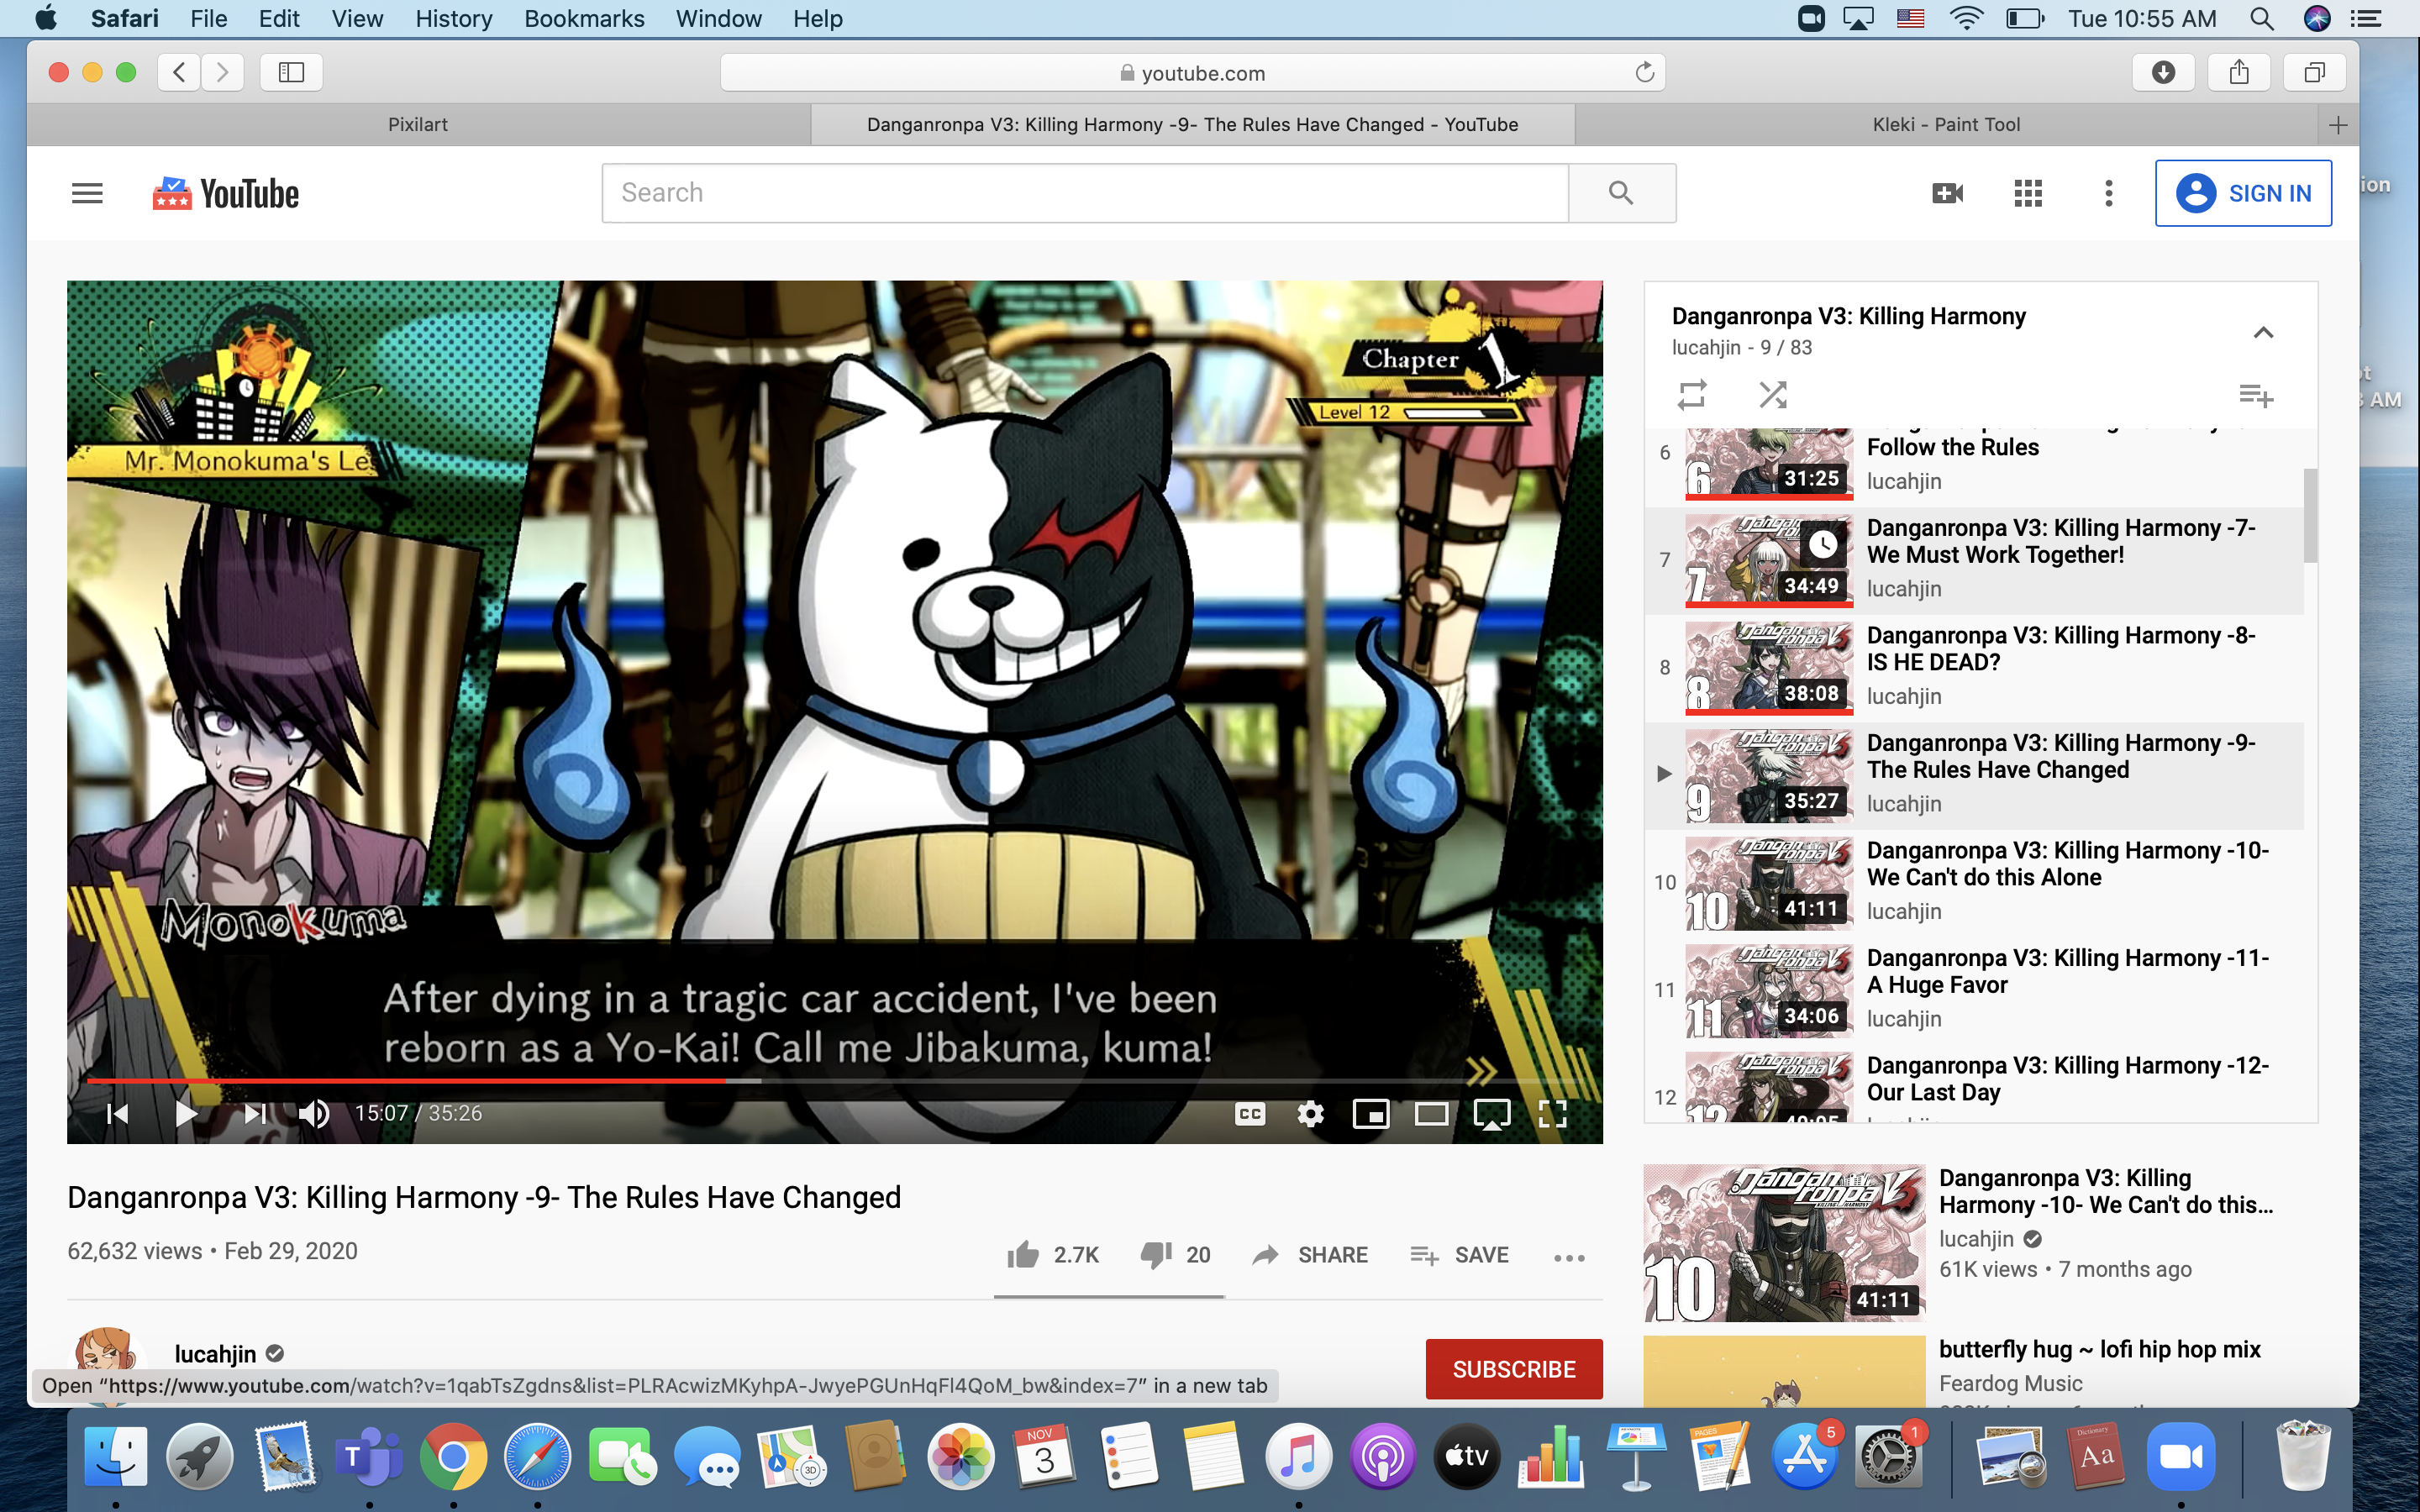Go forward in Safari

tap(222, 72)
